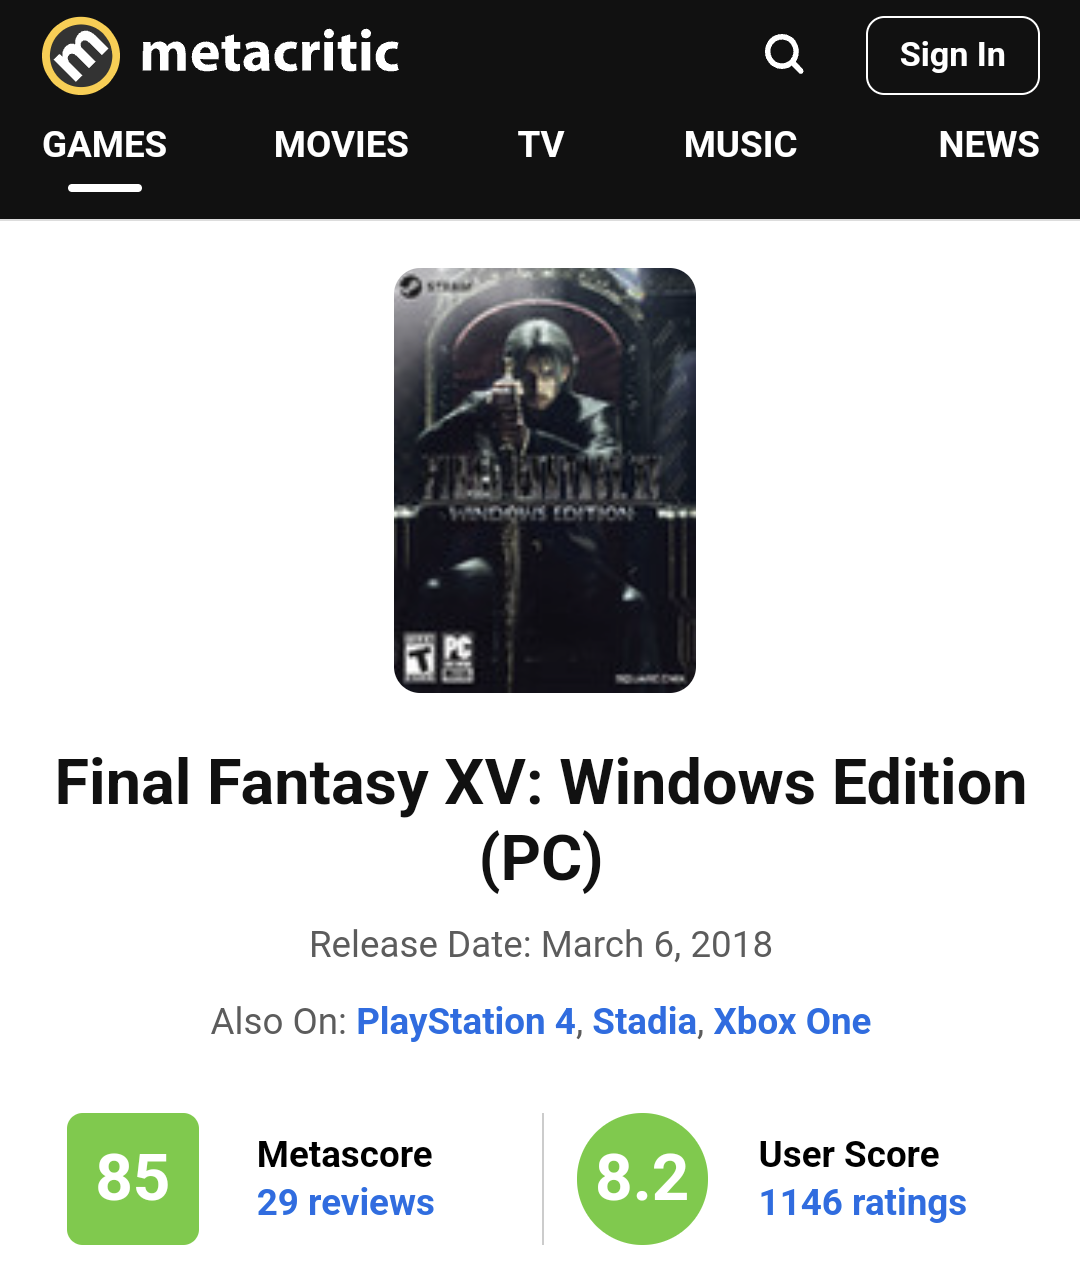Viewport: 1080px width, 1284px height.
Task: Click the green 85 Metascore badge
Action: [x=133, y=1179]
